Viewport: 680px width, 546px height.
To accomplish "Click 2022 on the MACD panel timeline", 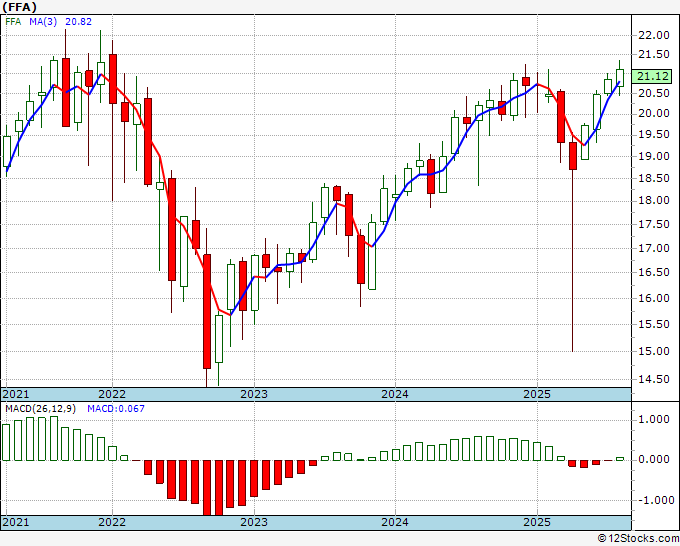I will click(x=112, y=522).
